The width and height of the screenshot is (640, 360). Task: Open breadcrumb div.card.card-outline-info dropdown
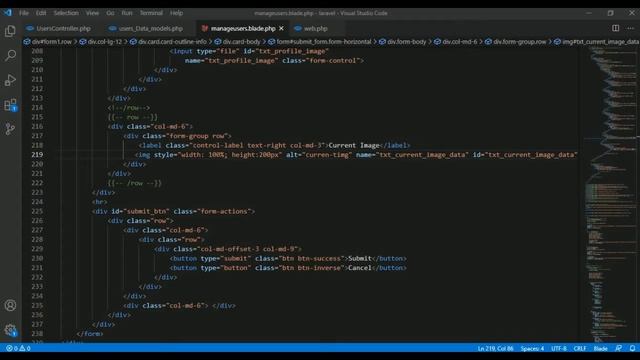point(168,42)
